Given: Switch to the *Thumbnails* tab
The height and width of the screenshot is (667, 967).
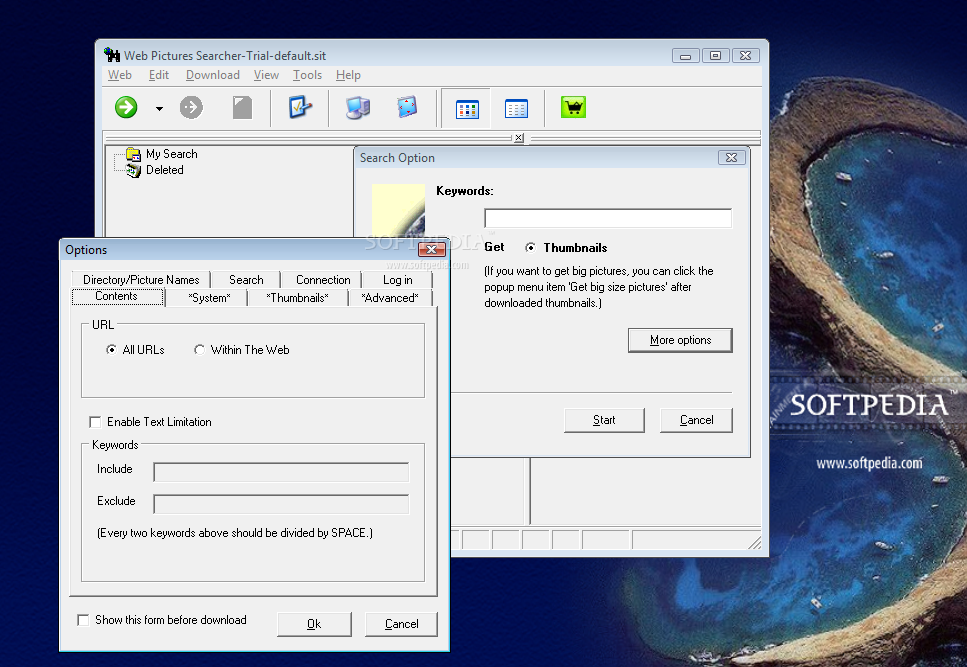Looking at the screenshot, I should pyautogui.click(x=297, y=298).
